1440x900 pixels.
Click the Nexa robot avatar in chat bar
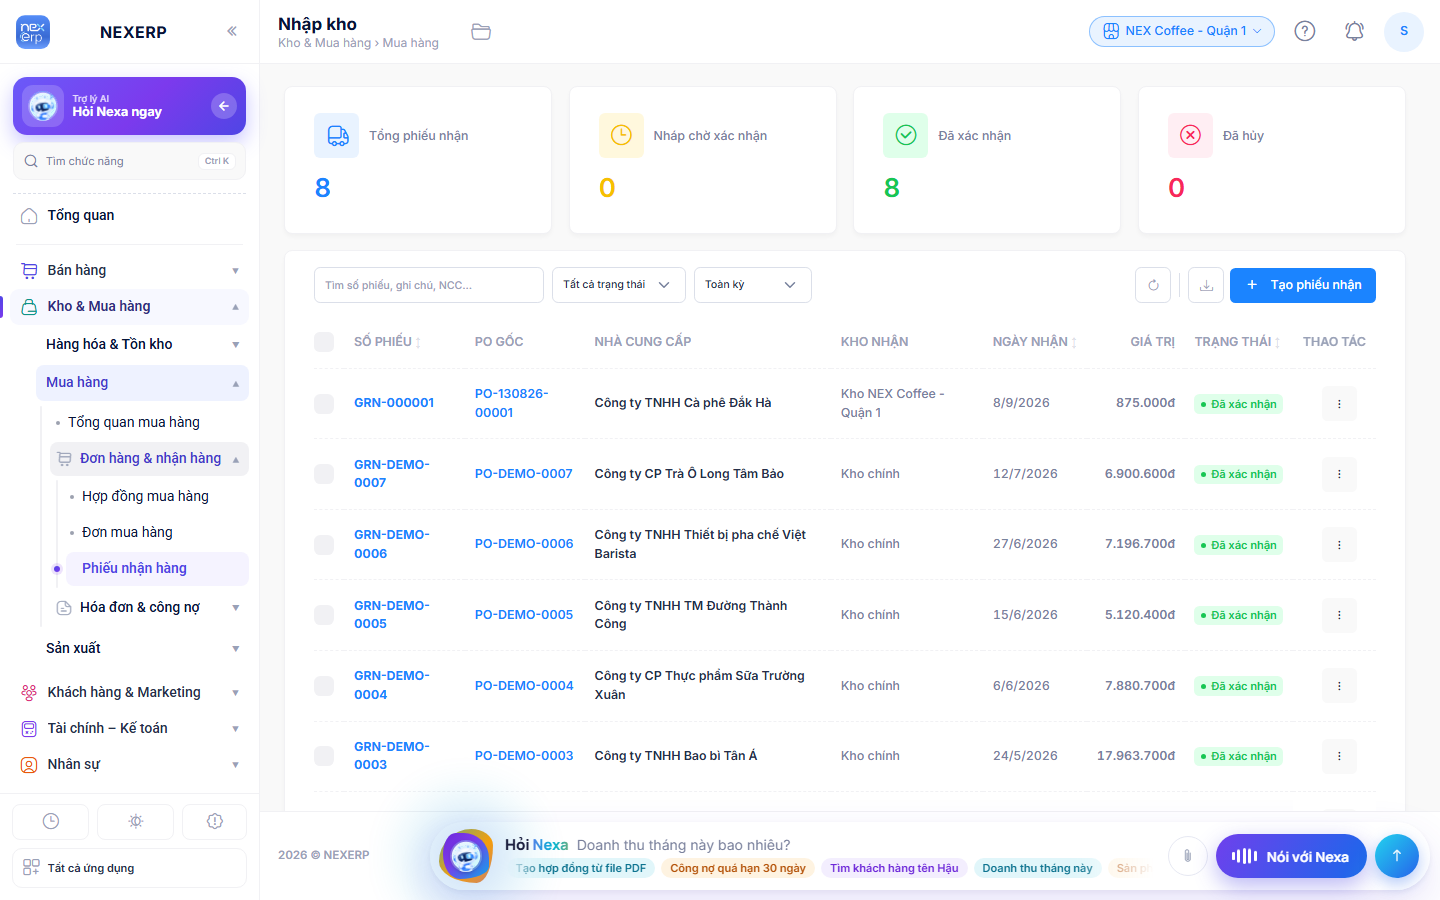click(x=466, y=856)
